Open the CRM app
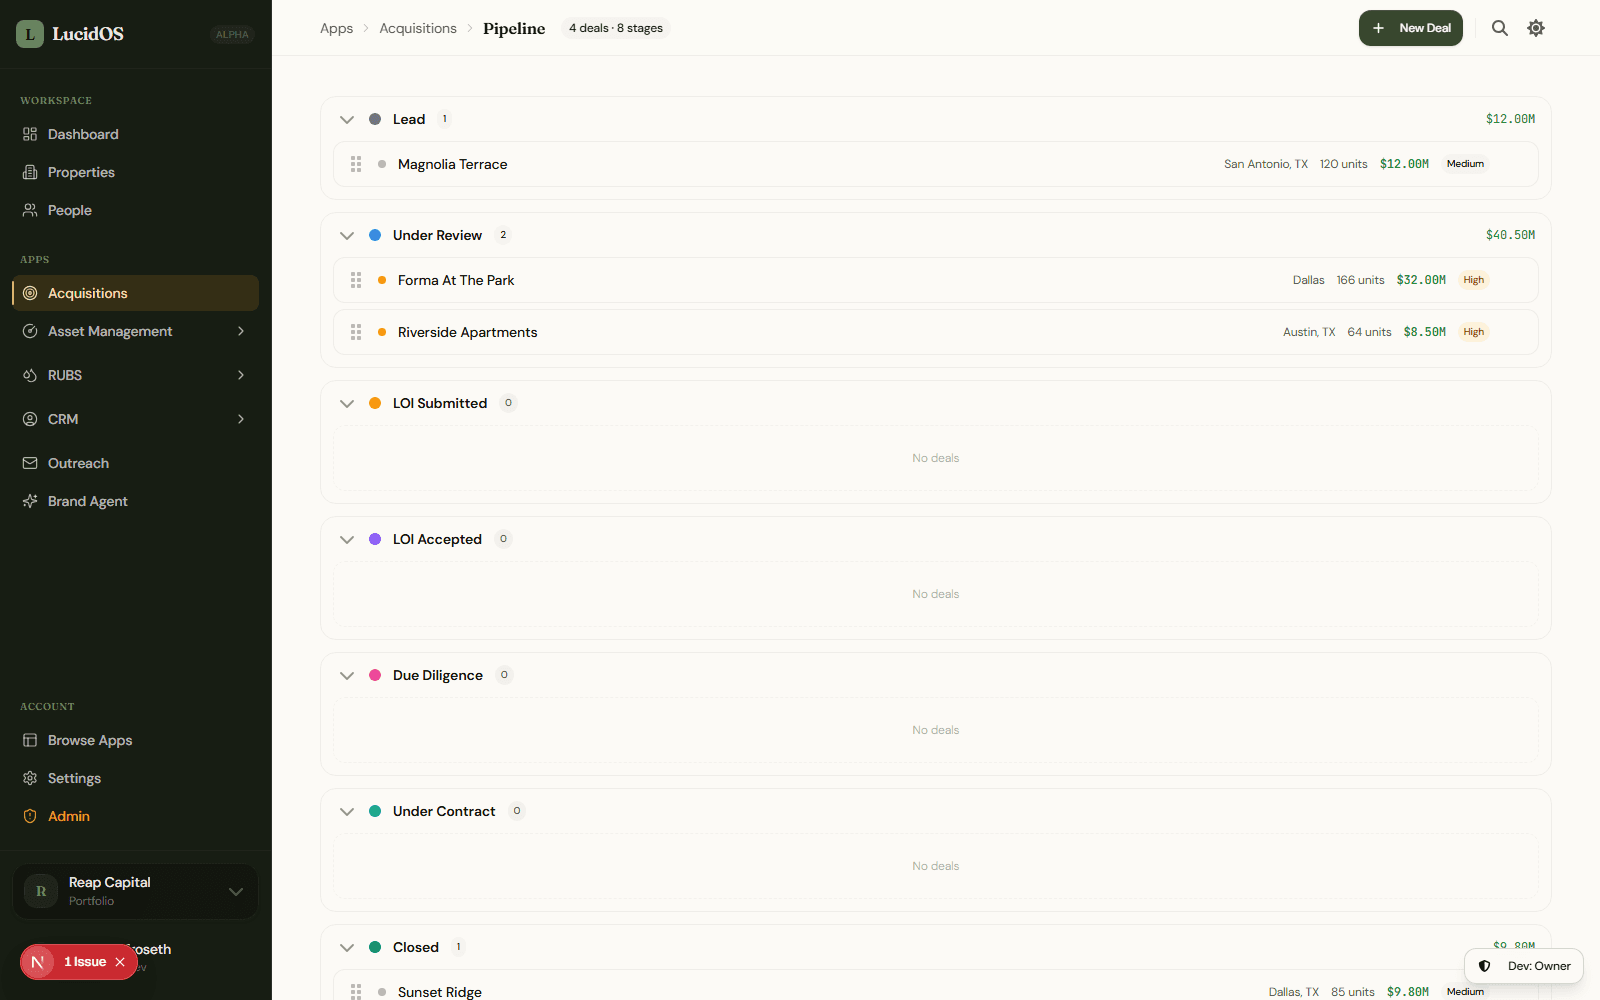The height and width of the screenshot is (1000, 1600). click(x=63, y=419)
